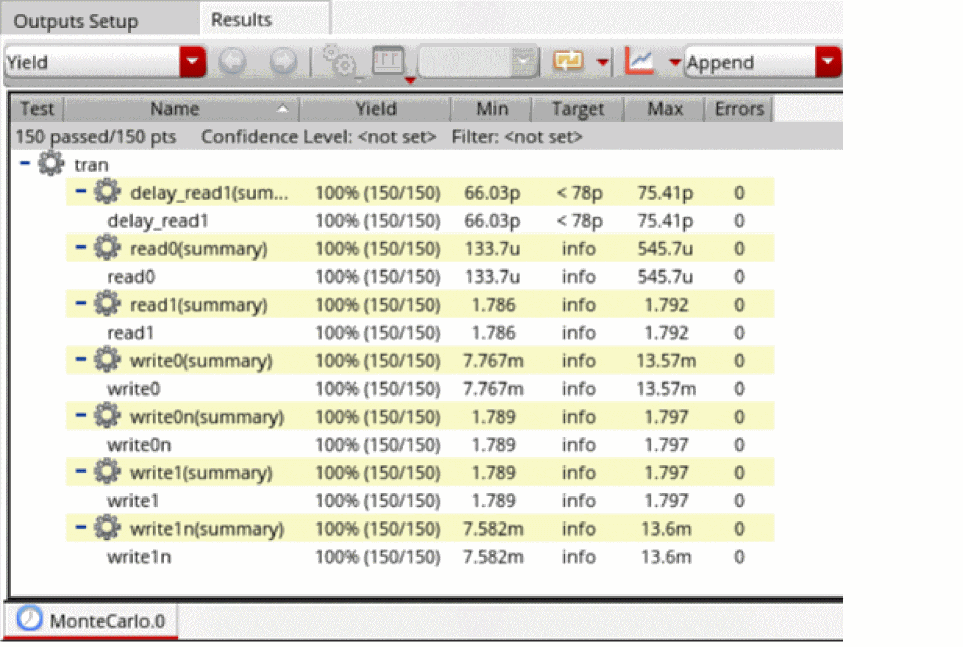Open the gears configuration icon in toolbar
The width and height of the screenshot is (963, 647).
pos(342,62)
